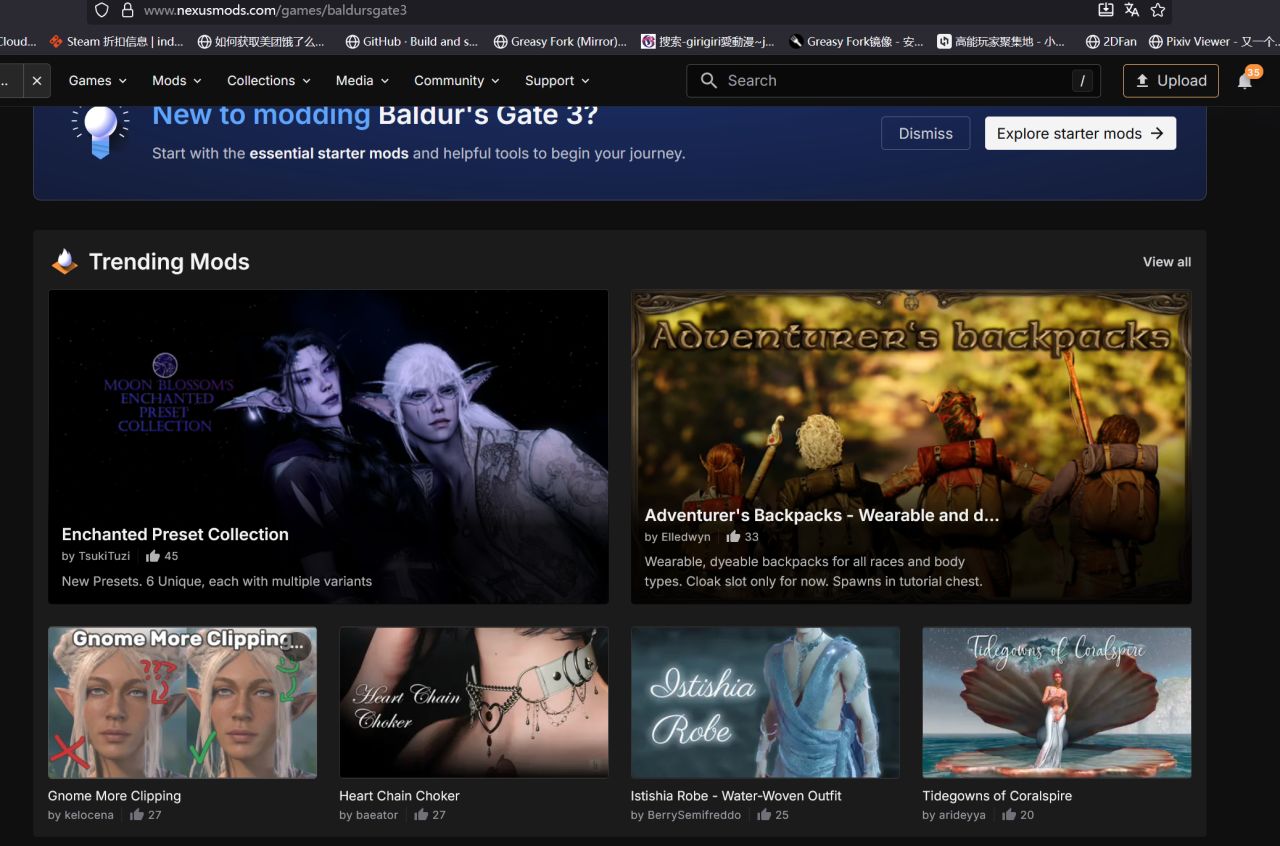The width and height of the screenshot is (1280, 846).
Task: Click the thumbs-up icon for Heart Chain Choker
Action: pyautogui.click(x=421, y=815)
